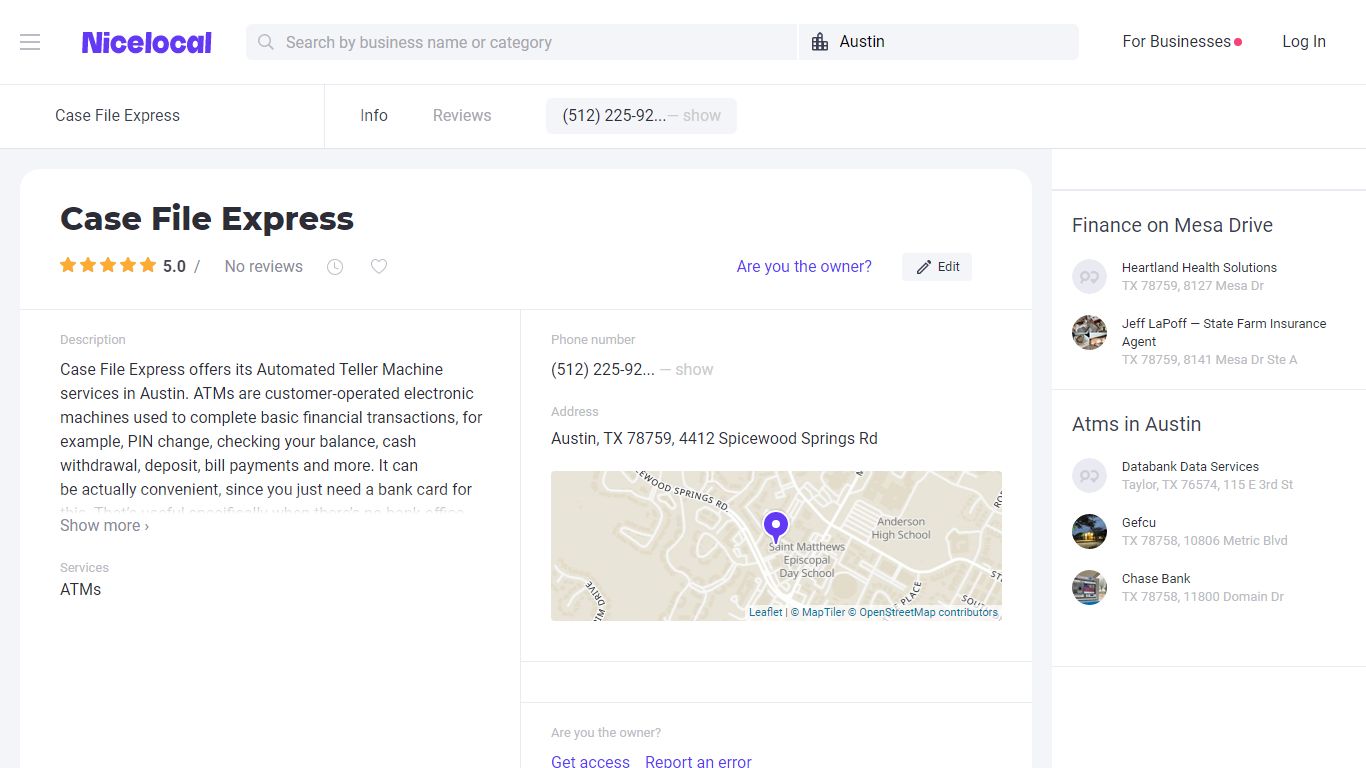The width and height of the screenshot is (1366, 768).
Task: Click Atms in Austin heading
Action: point(1136,425)
